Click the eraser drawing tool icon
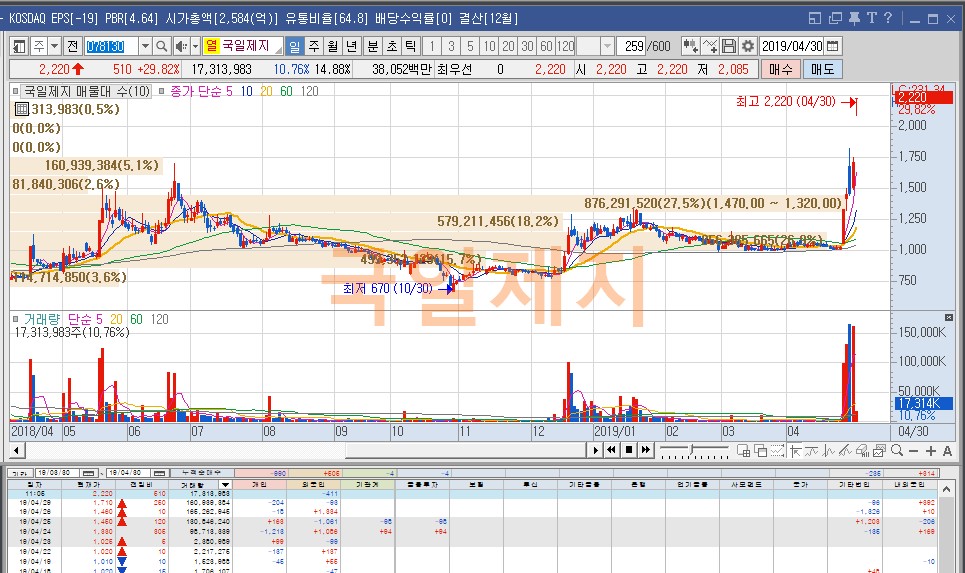The image size is (965, 573). 862,451
